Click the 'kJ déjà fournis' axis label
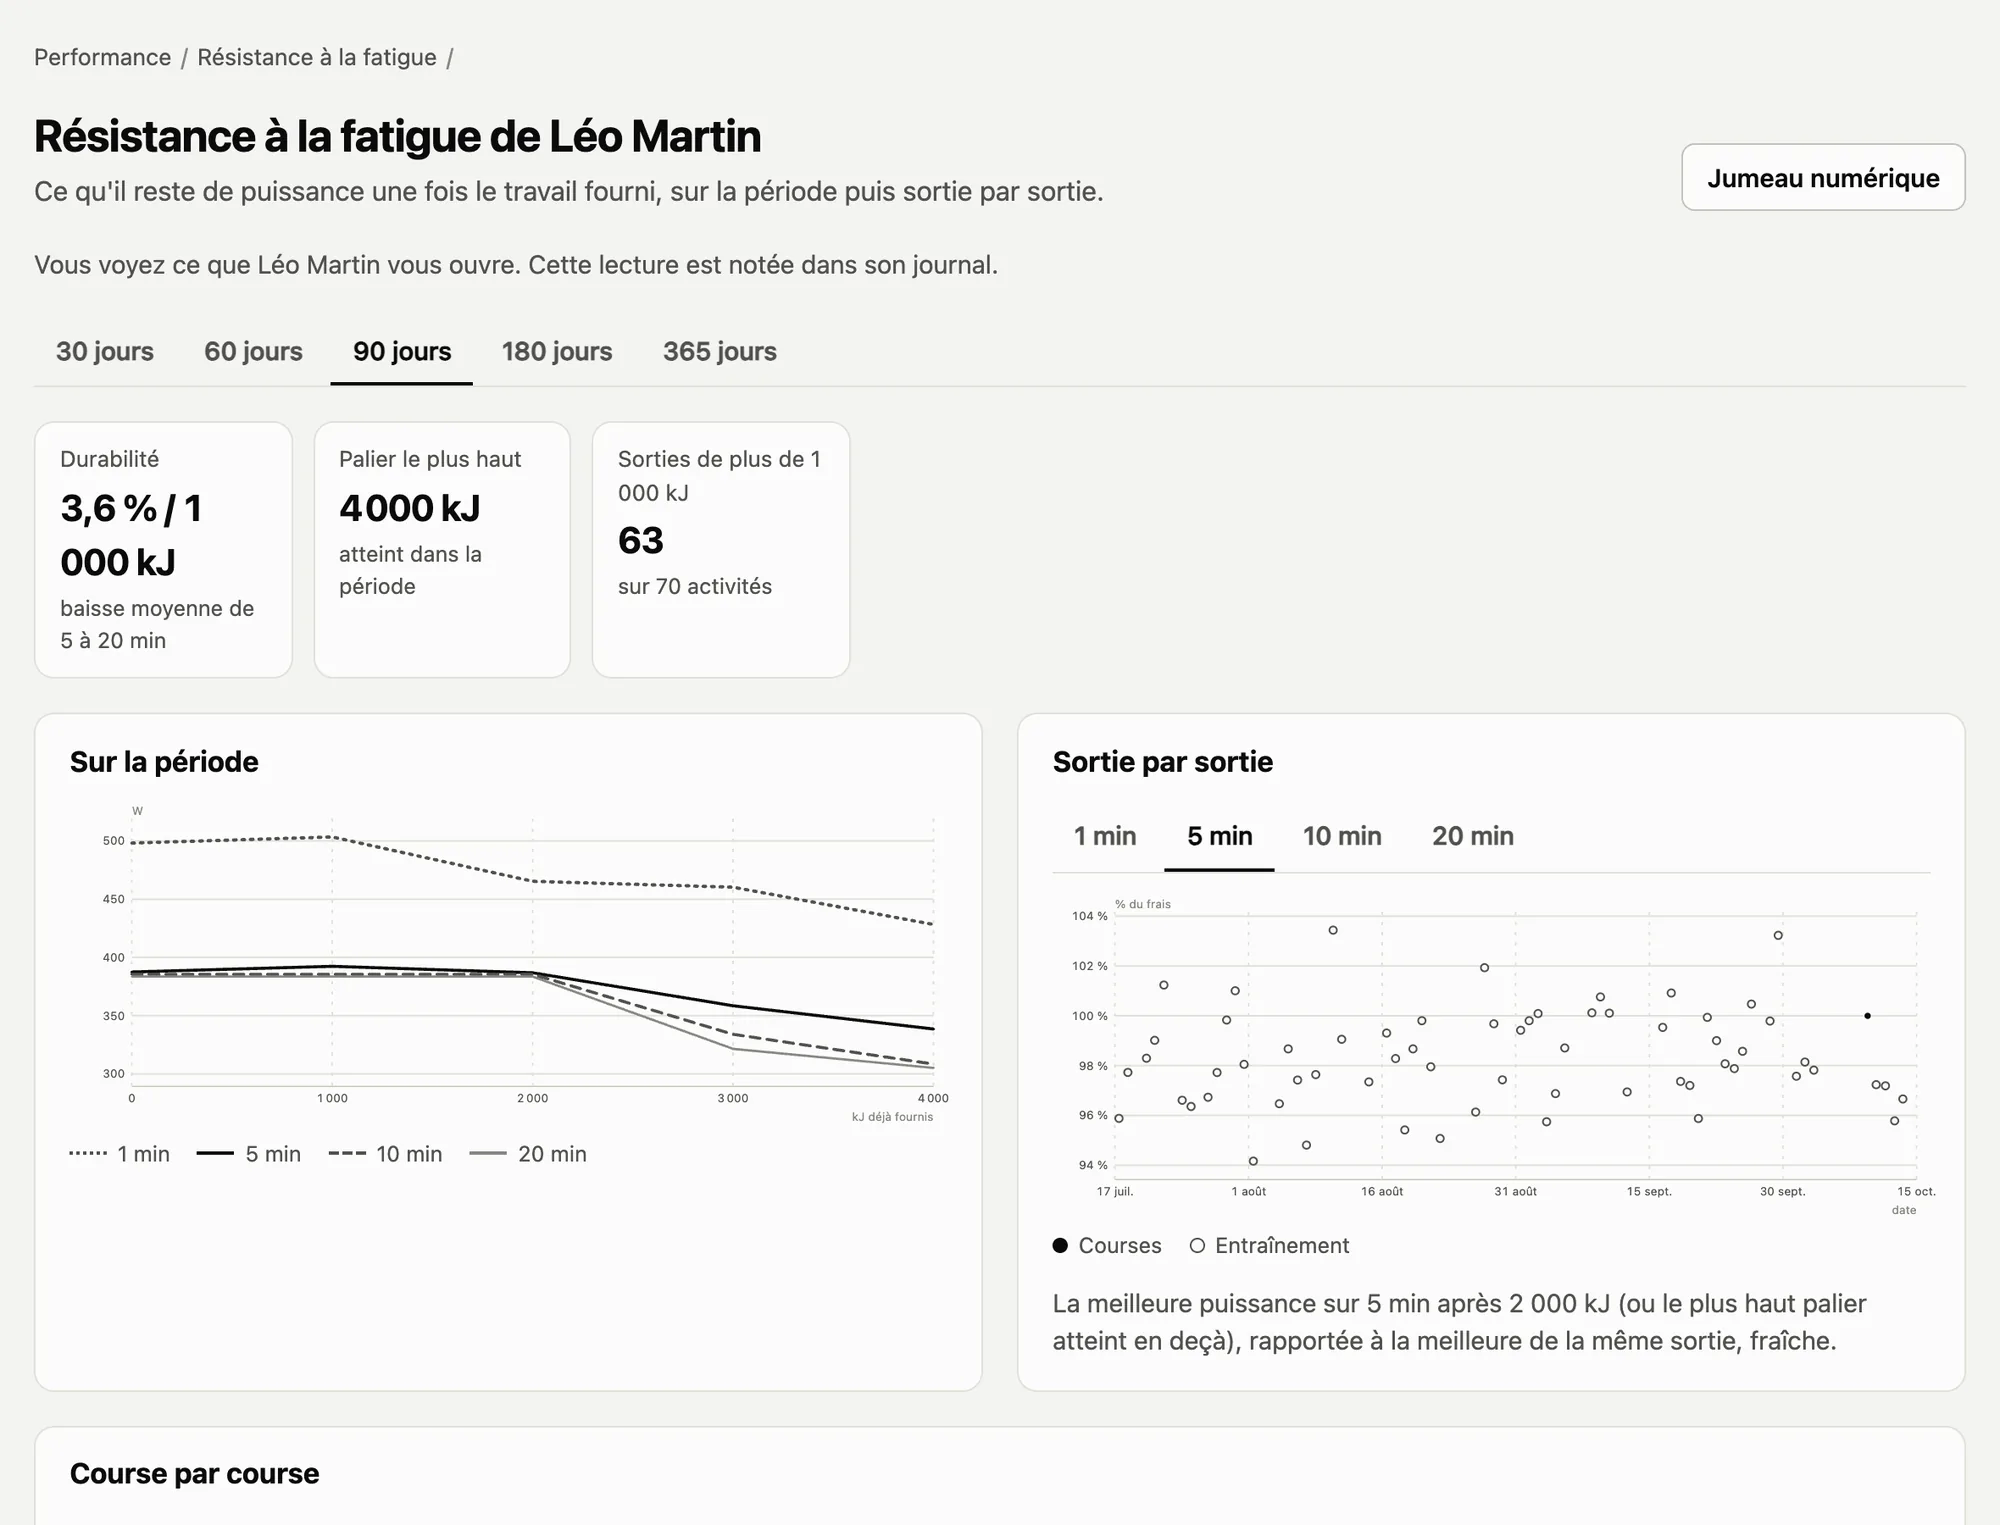This screenshot has width=2000, height=1525. coord(892,1117)
